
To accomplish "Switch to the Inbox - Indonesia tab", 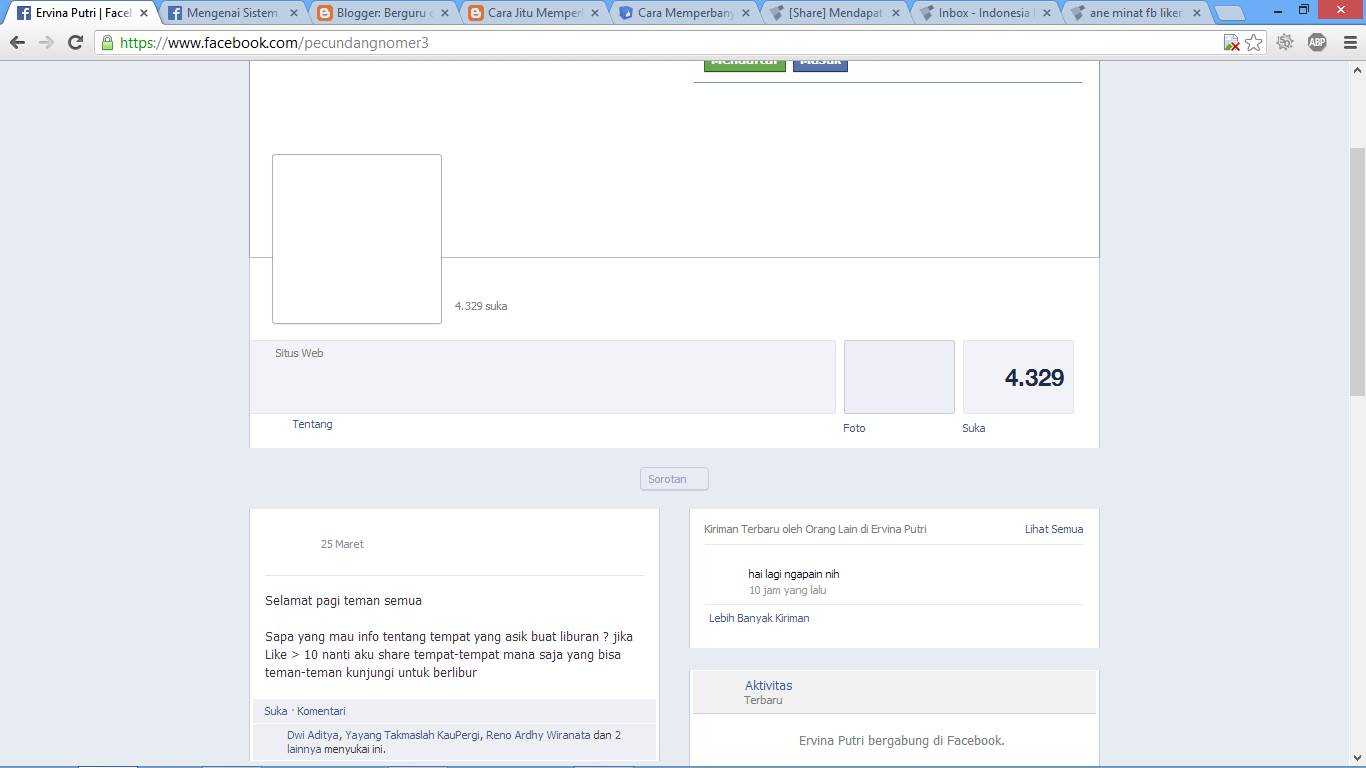I will [x=984, y=13].
